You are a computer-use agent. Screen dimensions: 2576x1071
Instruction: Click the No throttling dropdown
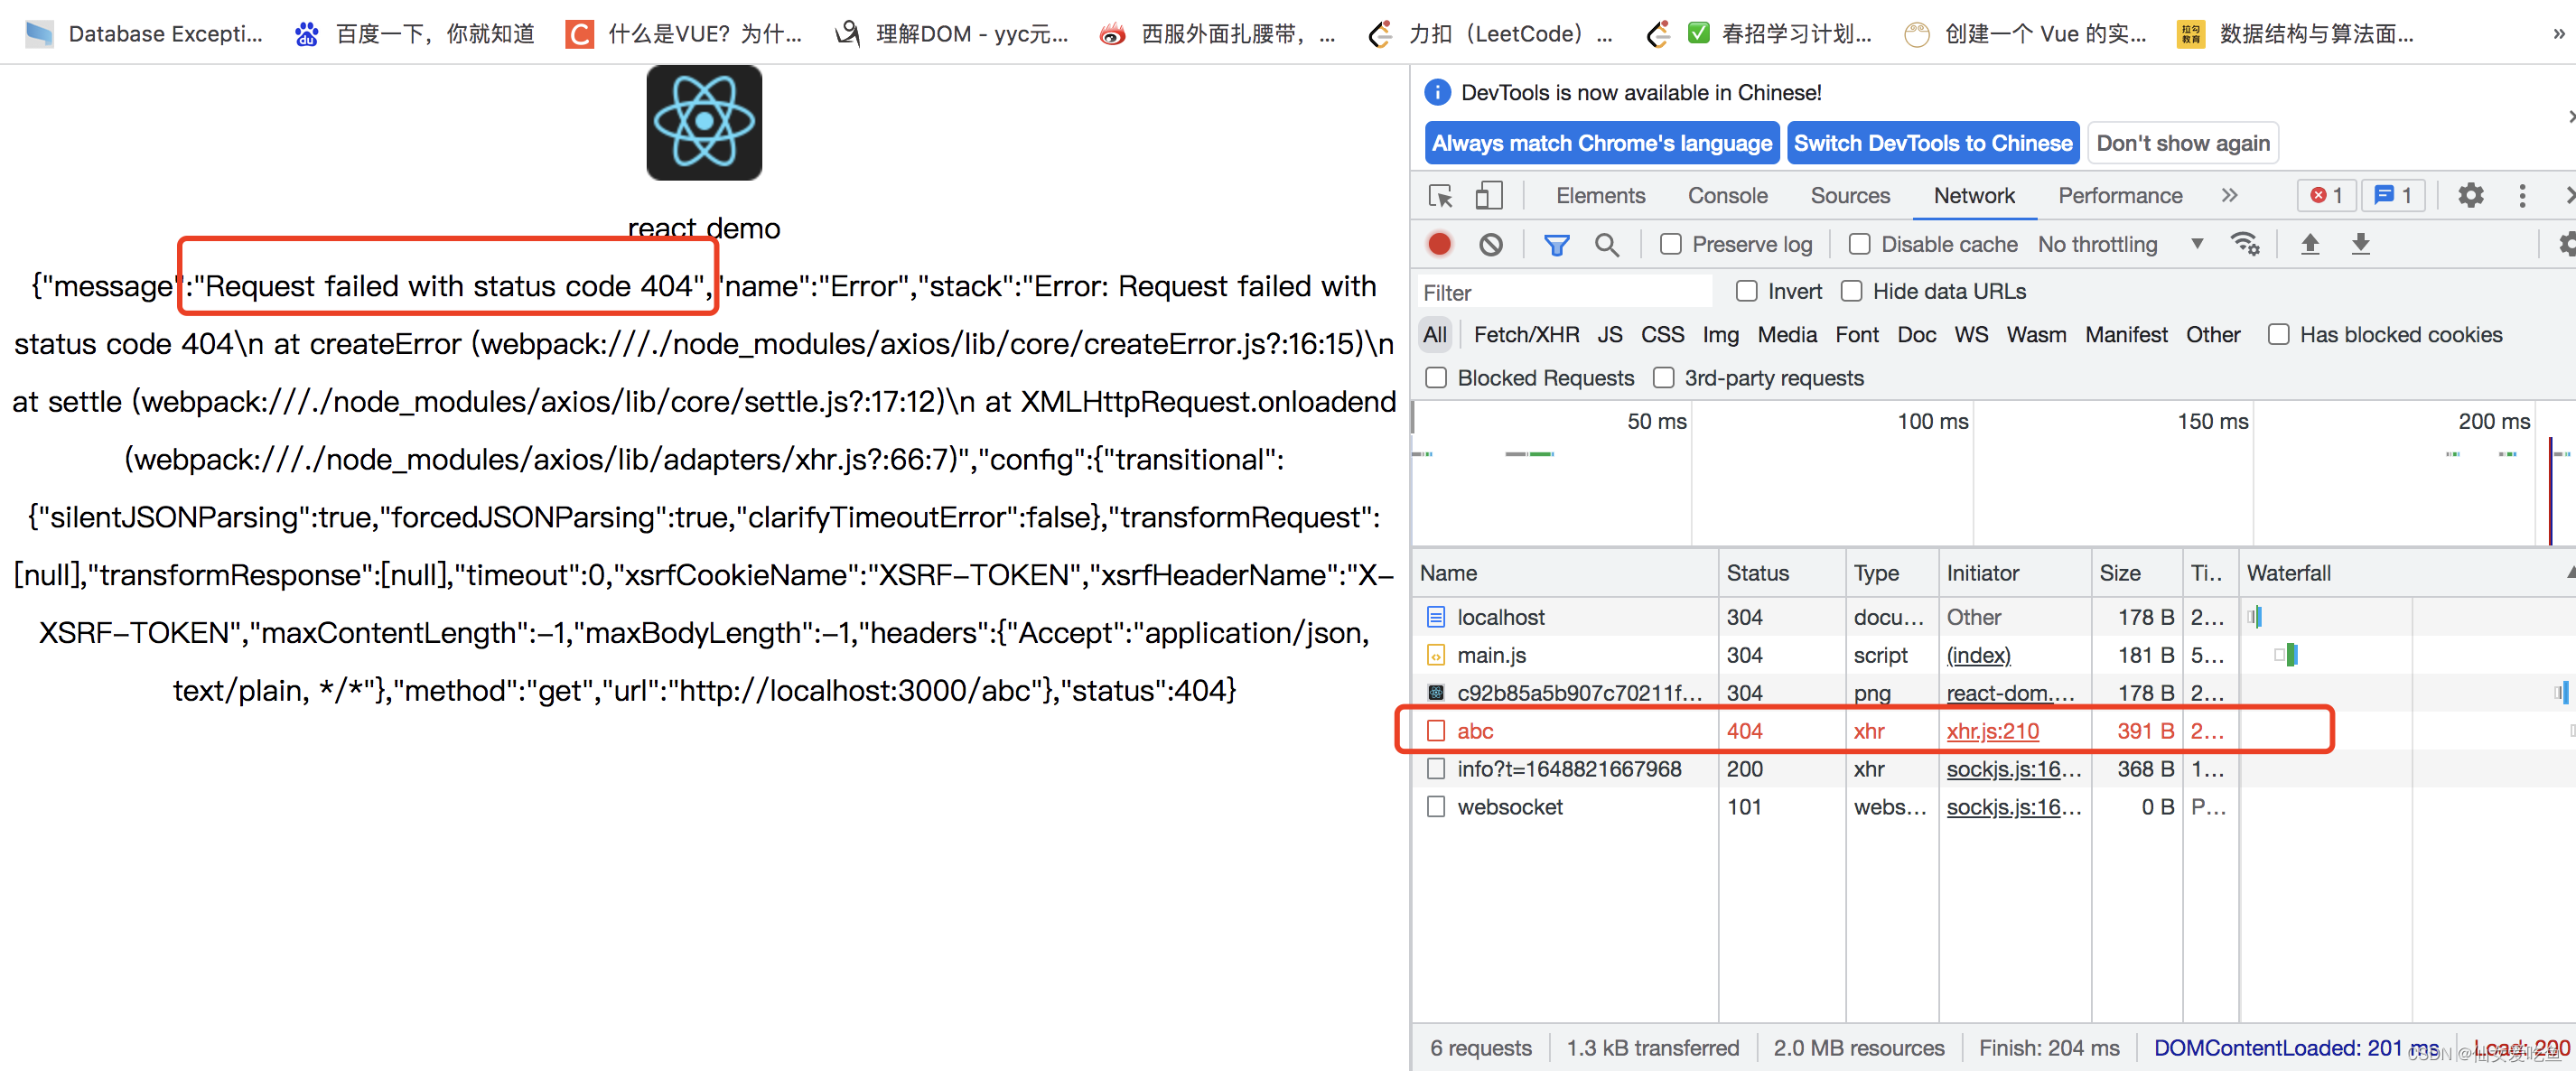pos(2119,247)
